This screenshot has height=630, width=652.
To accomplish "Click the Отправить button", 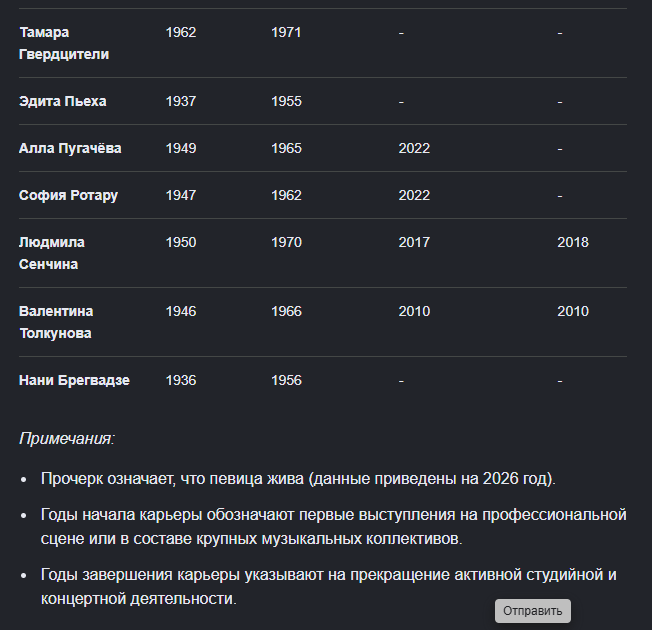I will (x=532, y=610).
